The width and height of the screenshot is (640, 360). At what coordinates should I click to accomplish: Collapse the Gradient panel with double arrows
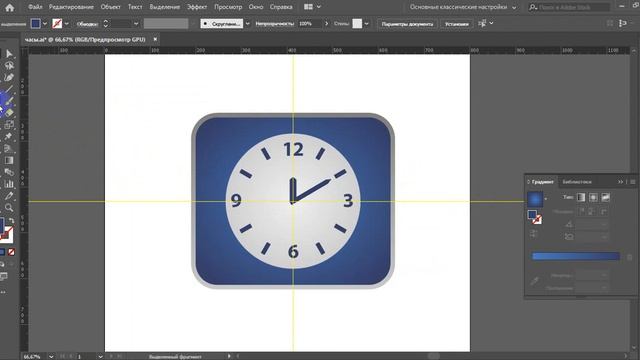click(x=620, y=182)
